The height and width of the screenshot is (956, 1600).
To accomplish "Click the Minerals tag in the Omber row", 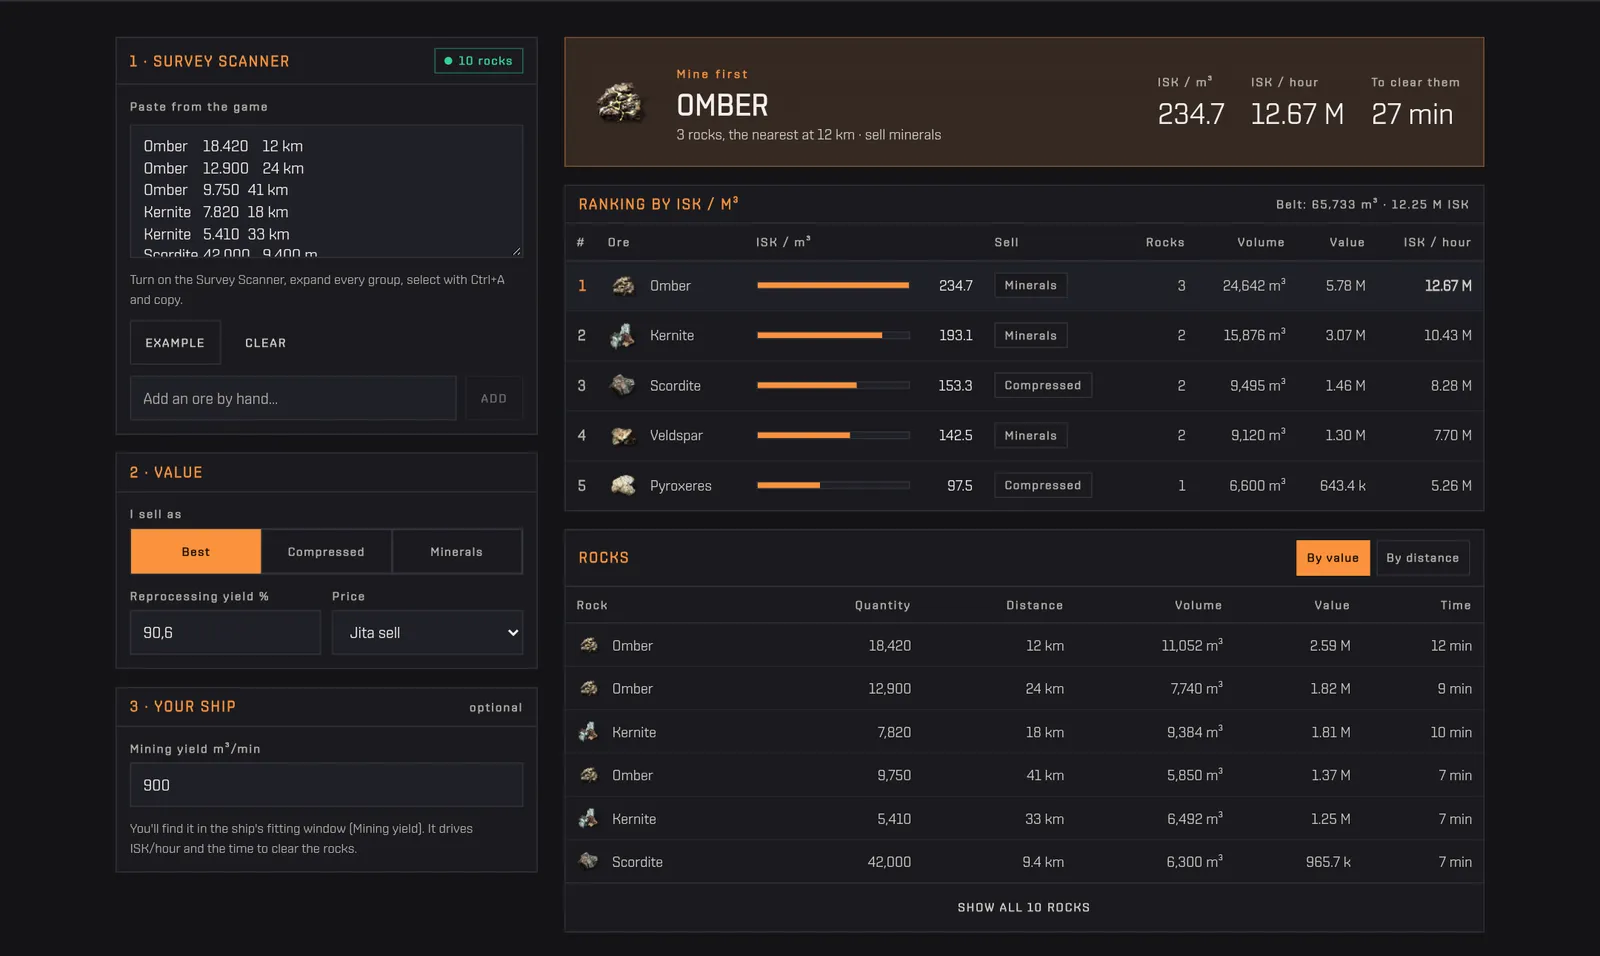I will 1031,286.
